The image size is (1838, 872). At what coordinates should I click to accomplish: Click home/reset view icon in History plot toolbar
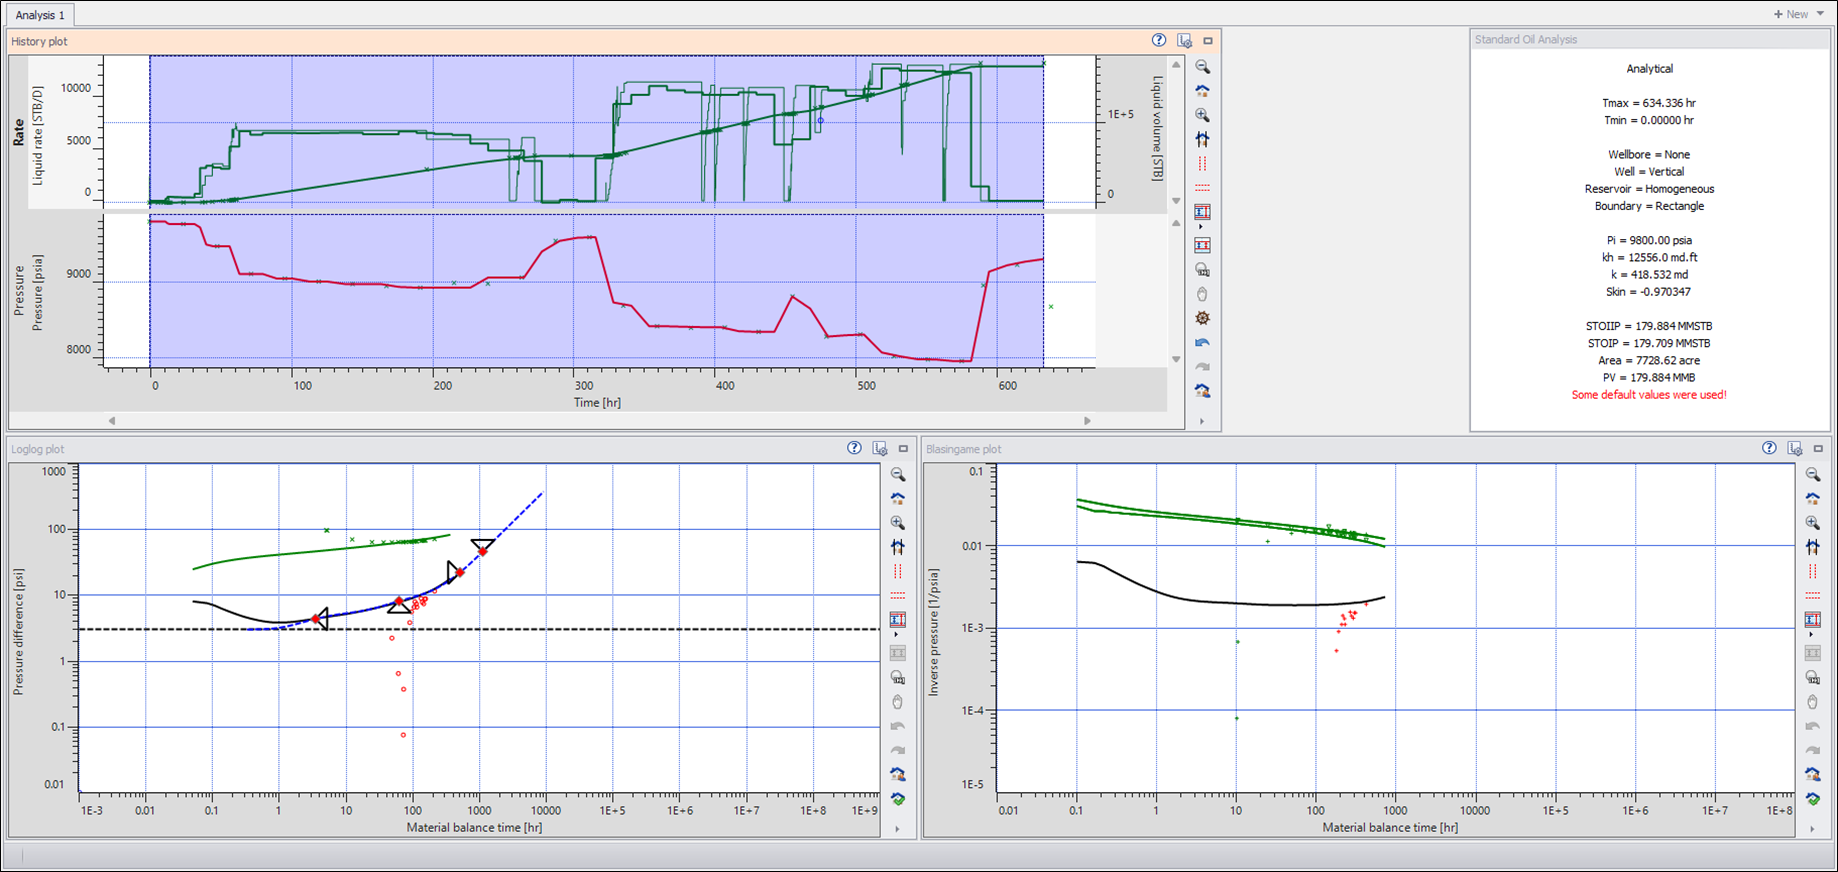(x=1202, y=91)
